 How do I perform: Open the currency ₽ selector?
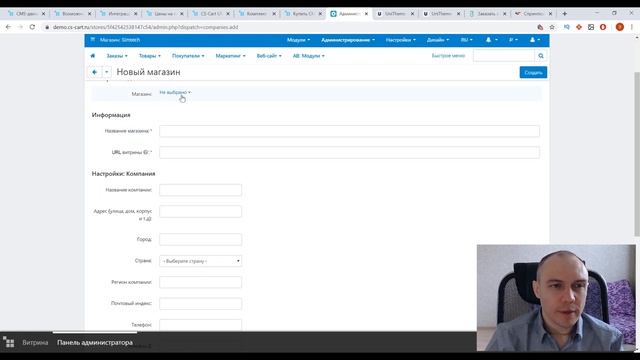click(x=513, y=40)
